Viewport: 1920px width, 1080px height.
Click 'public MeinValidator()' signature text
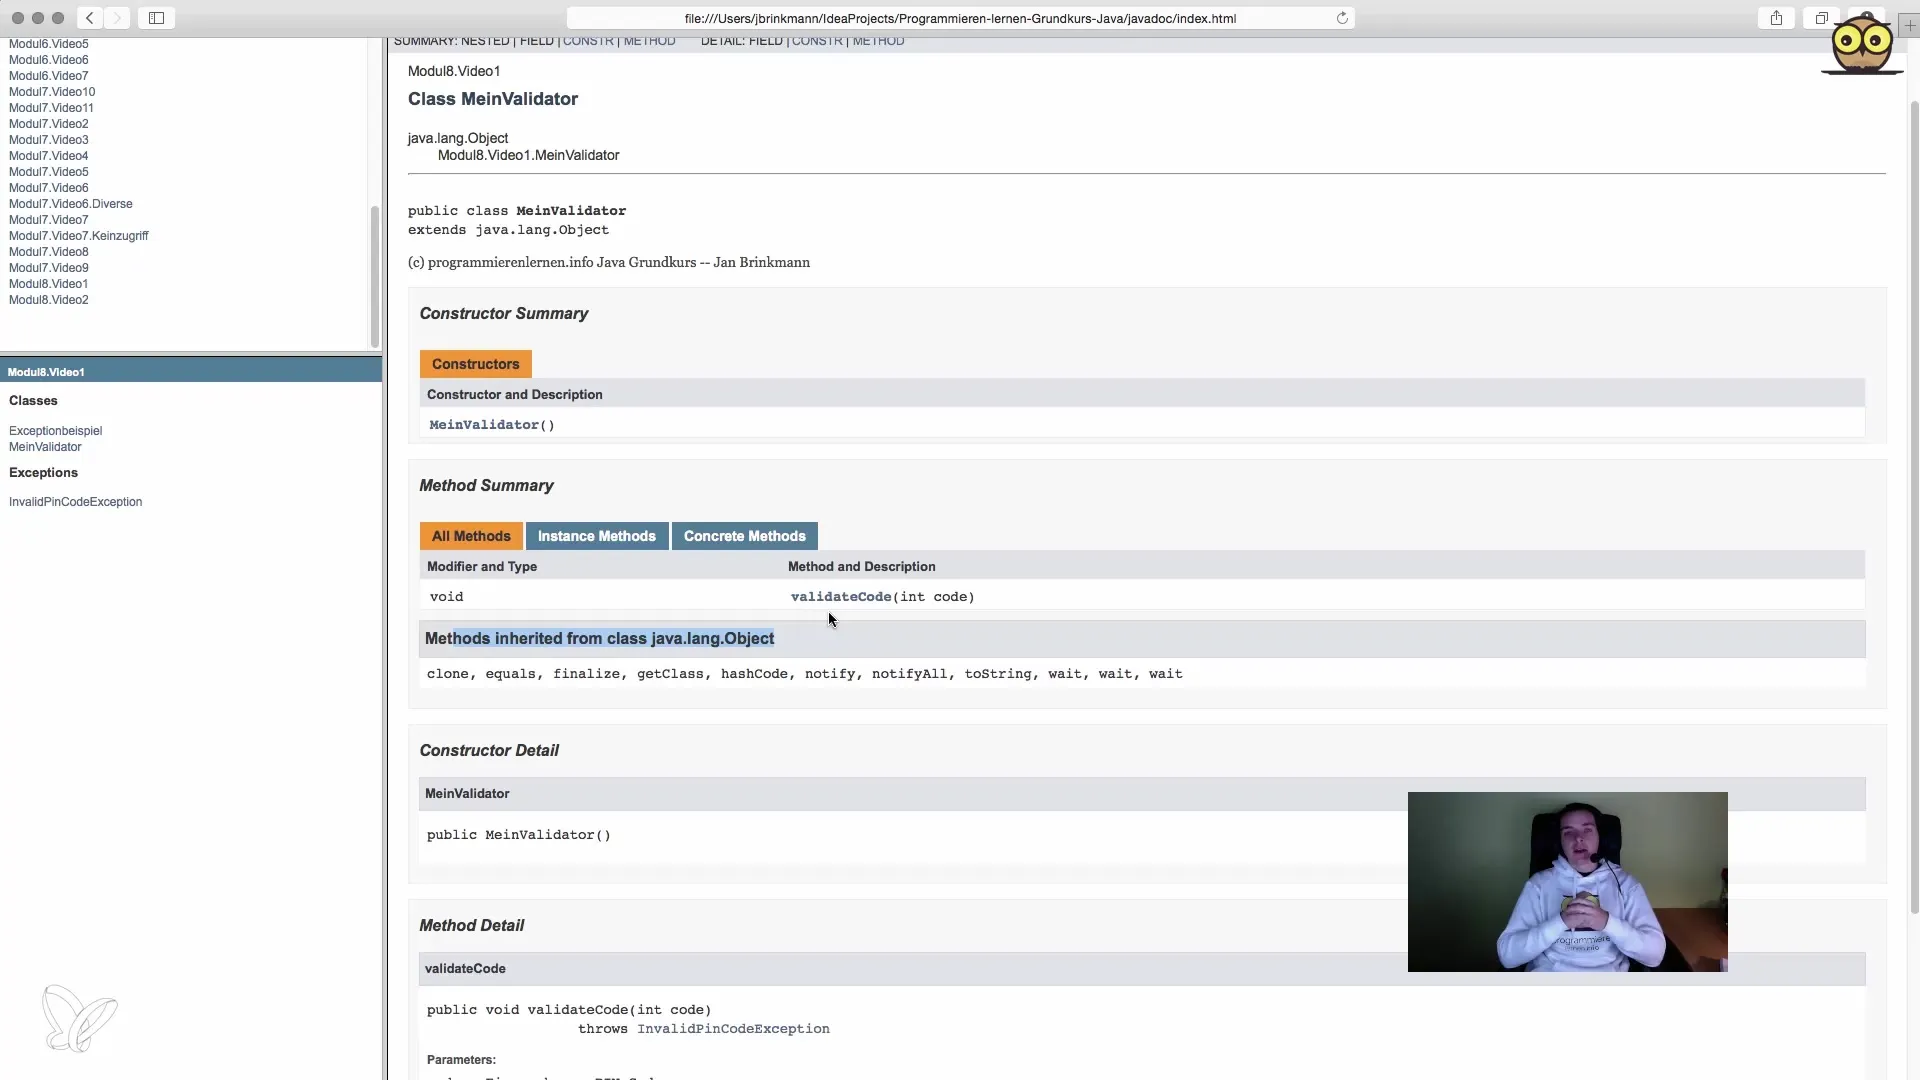[x=518, y=835]
